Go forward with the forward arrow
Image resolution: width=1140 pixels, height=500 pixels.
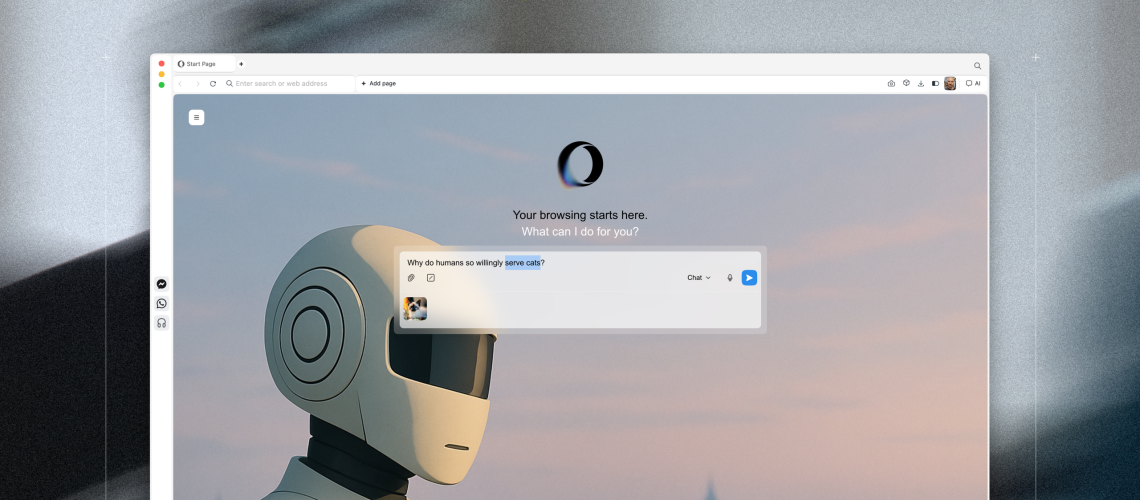pos(197,84)
